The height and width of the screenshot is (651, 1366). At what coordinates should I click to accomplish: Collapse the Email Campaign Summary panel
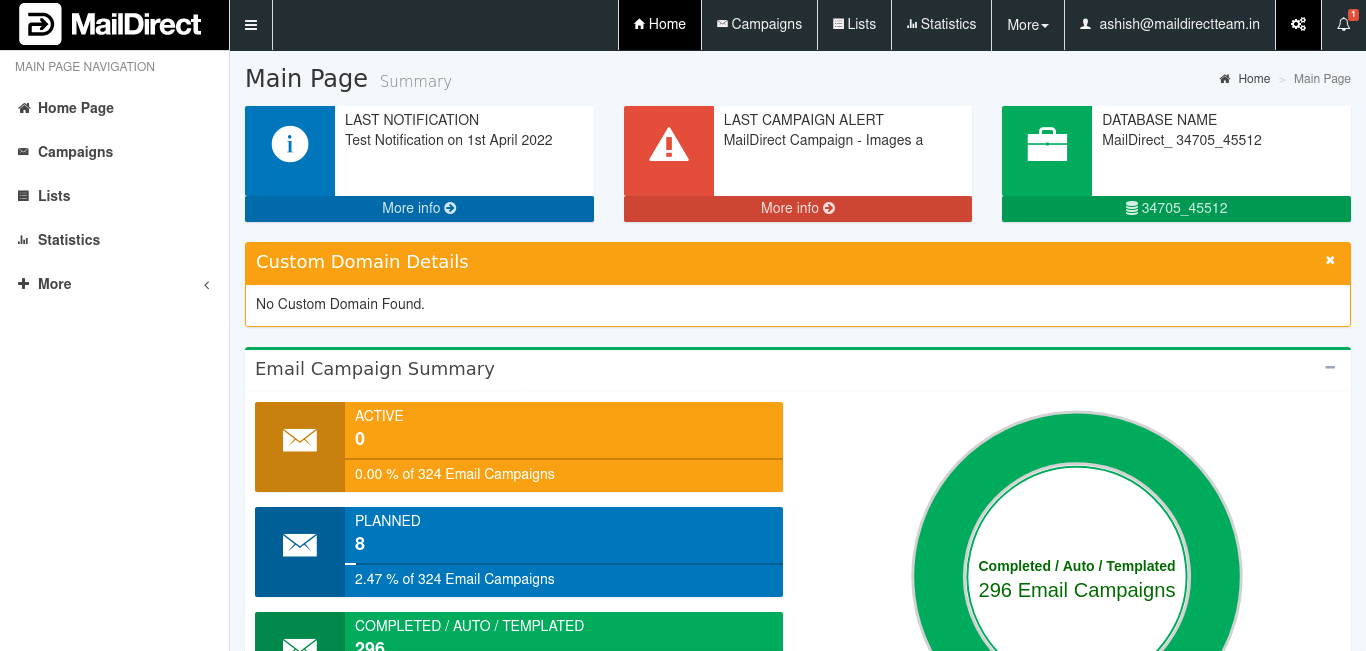(x=1330, y=368)
